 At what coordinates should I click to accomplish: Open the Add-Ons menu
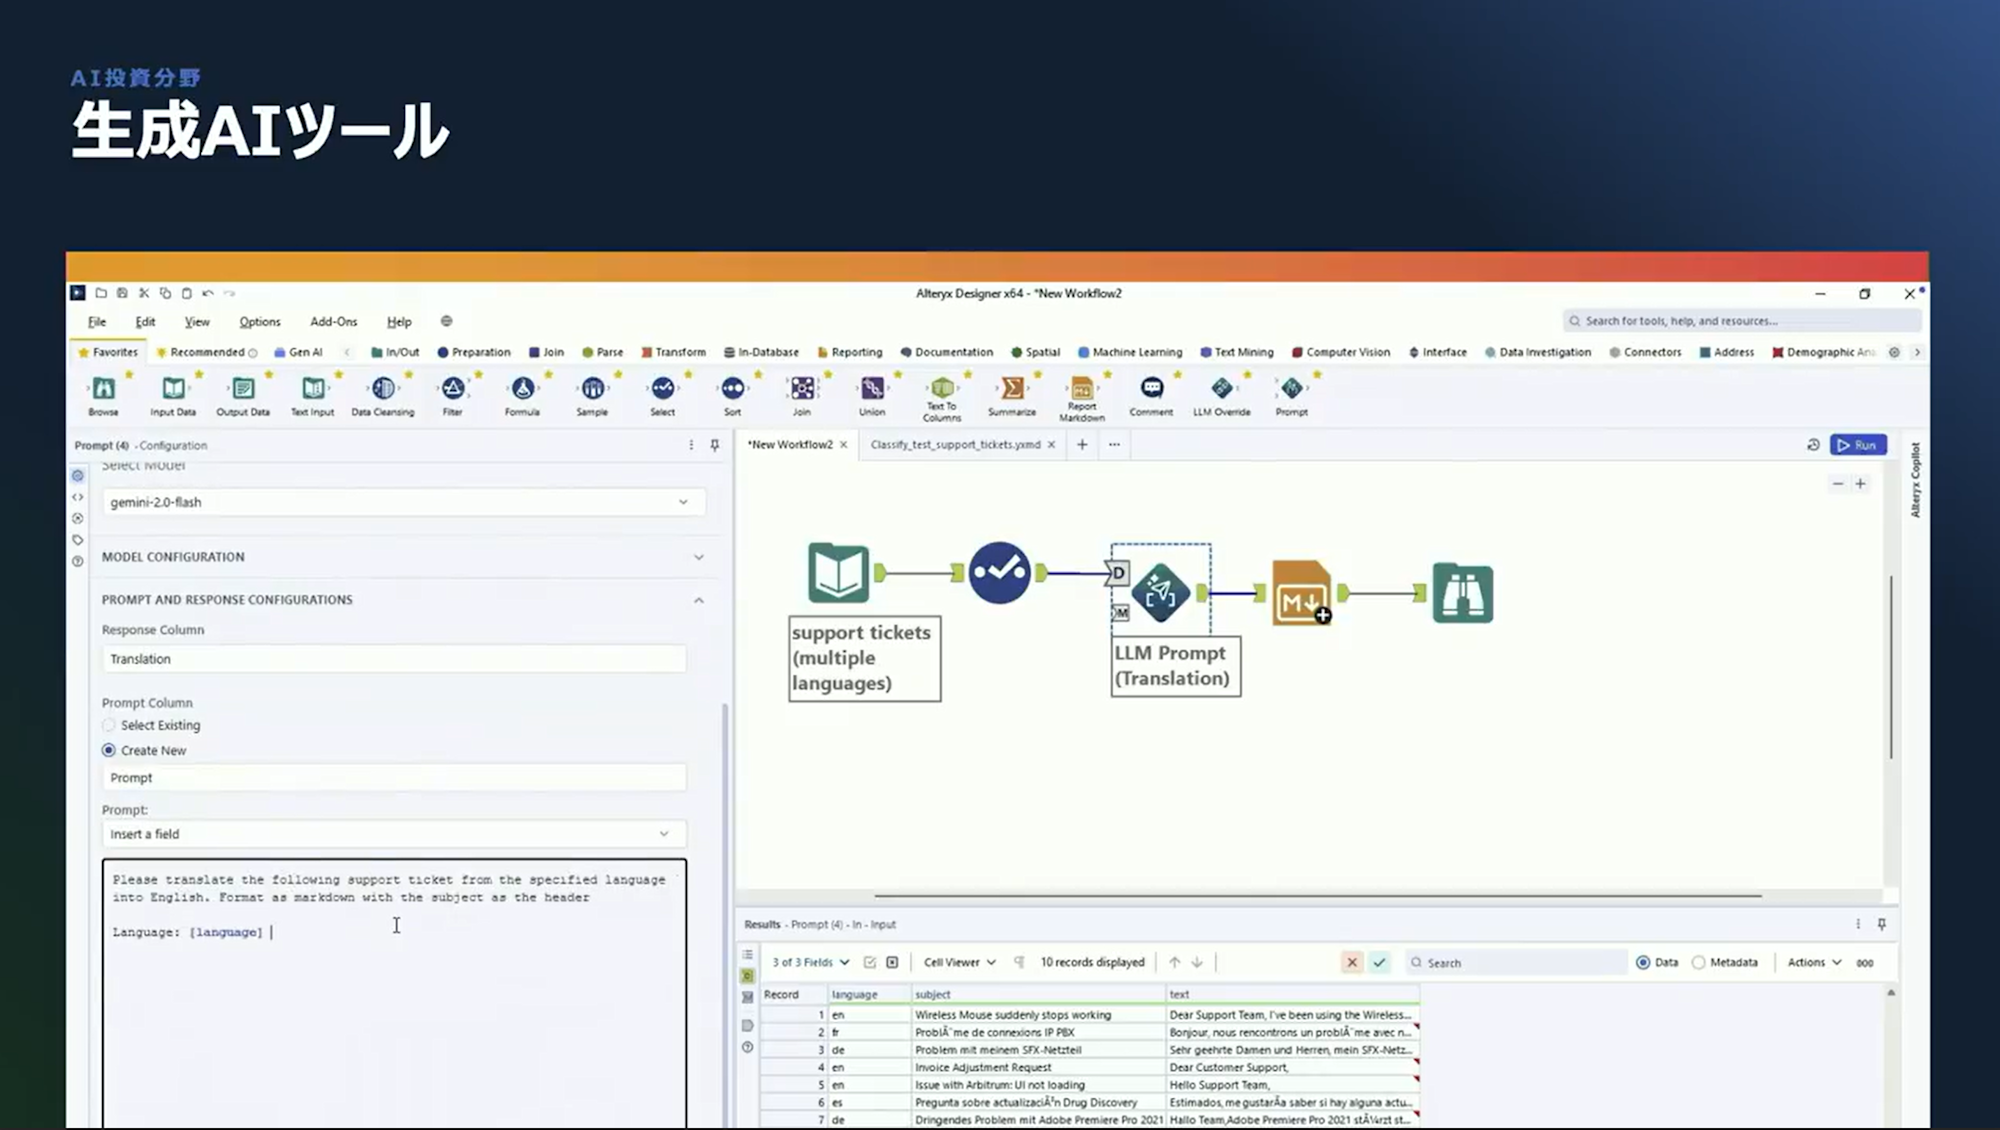tap(333, 322)
